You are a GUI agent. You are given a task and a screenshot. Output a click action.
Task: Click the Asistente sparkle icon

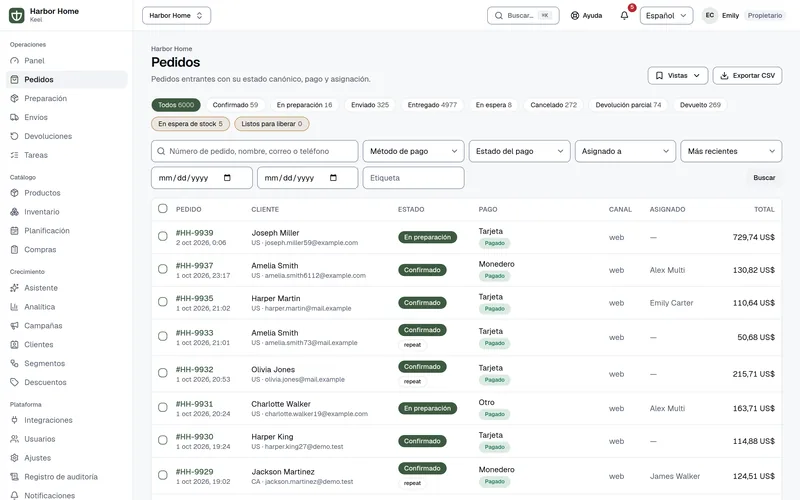point(14,288)
